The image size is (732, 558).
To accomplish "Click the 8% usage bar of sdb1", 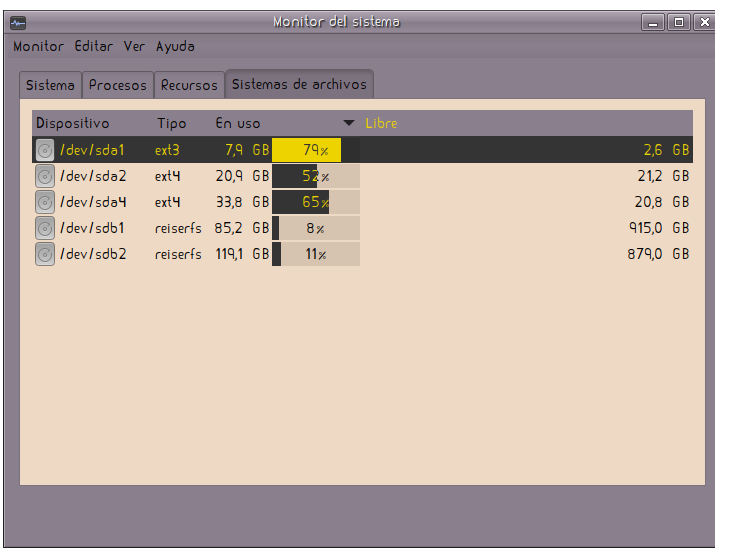I will pos(316,228).
